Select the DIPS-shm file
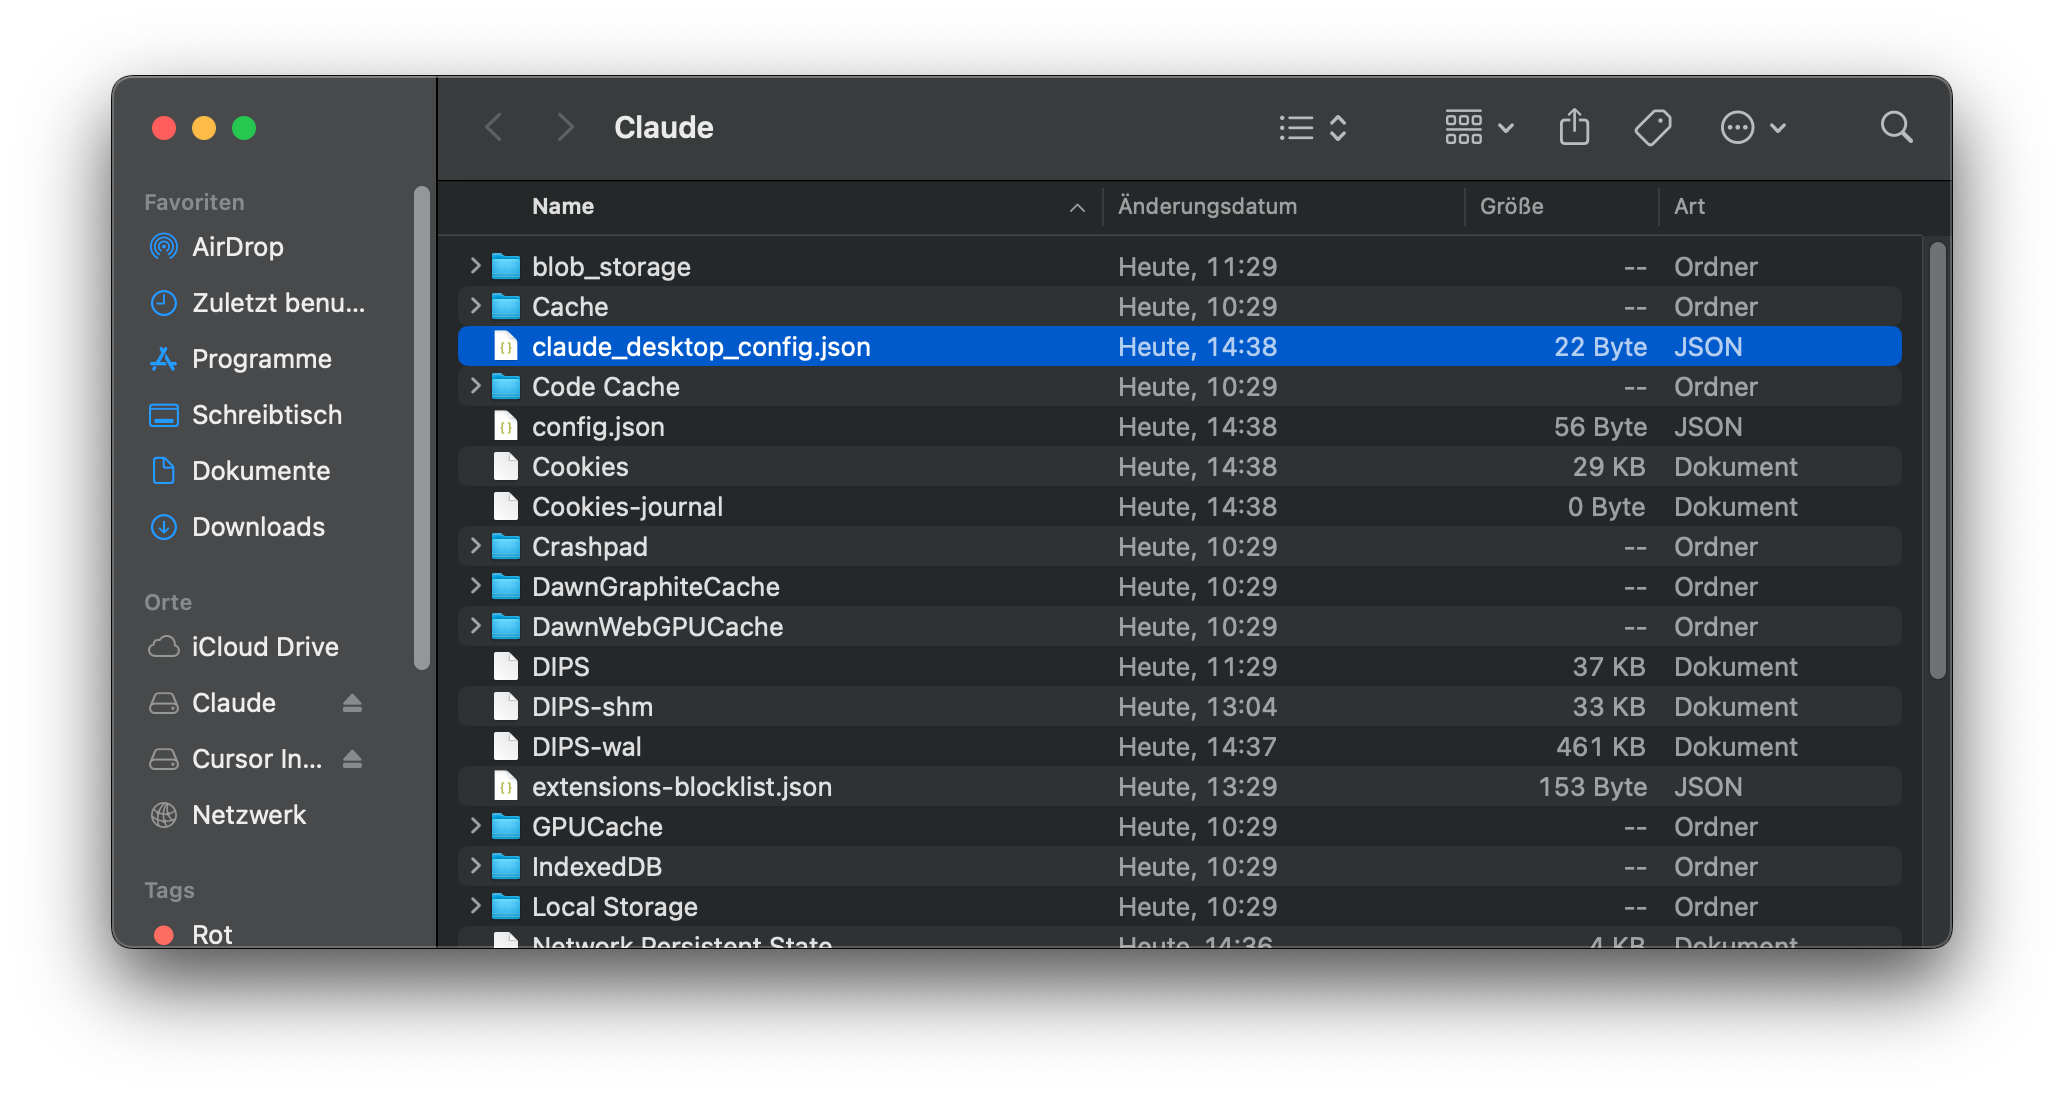 1179,707
